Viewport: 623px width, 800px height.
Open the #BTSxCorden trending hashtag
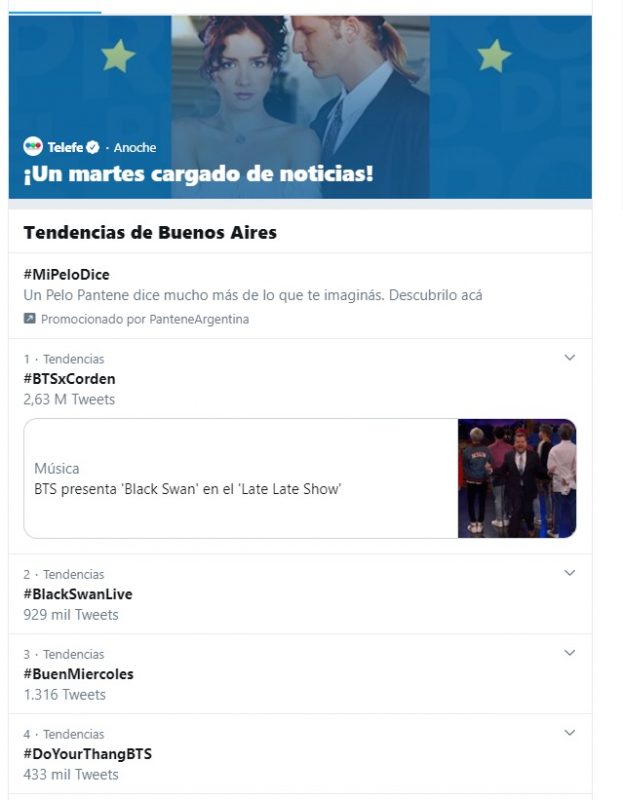tap(69, 379)
